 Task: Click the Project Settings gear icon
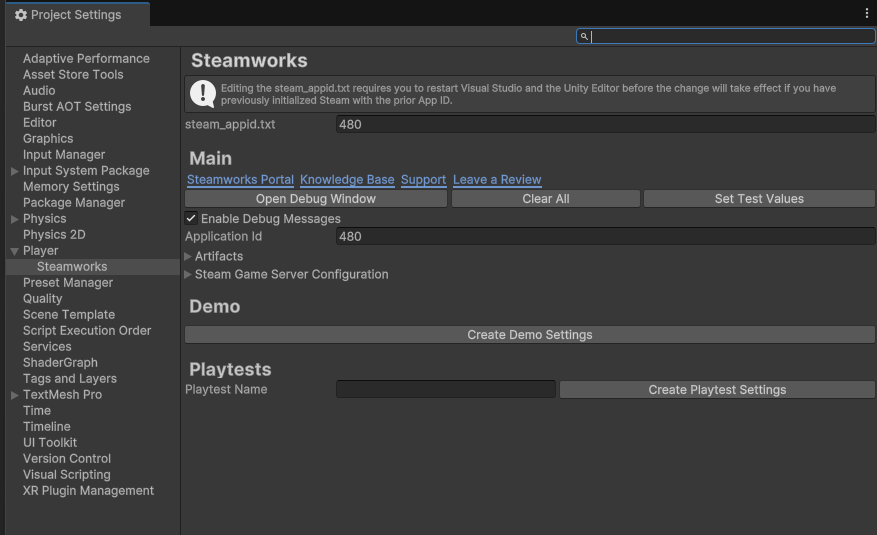21,15
